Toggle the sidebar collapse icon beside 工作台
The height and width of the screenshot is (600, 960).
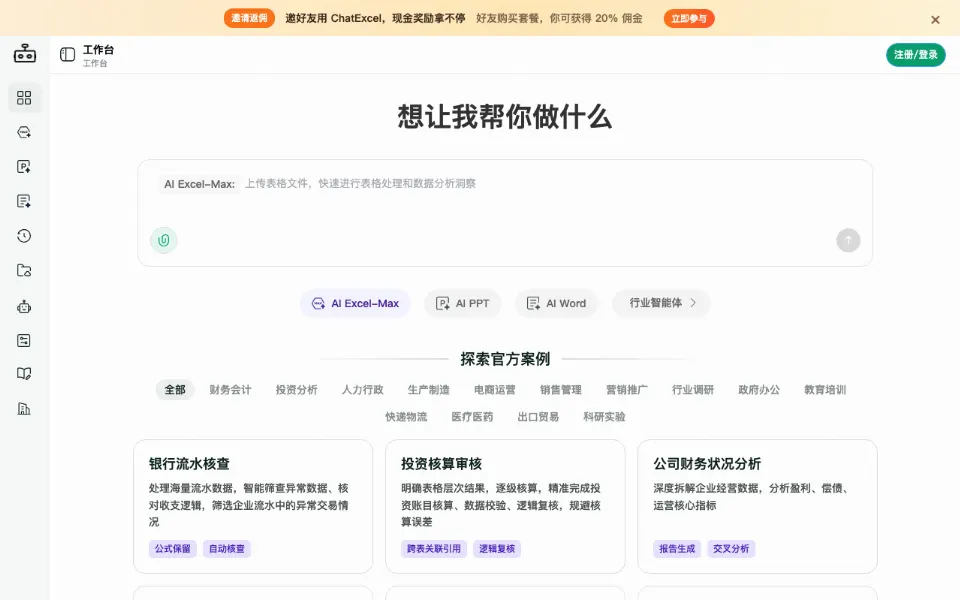point(67,54)
